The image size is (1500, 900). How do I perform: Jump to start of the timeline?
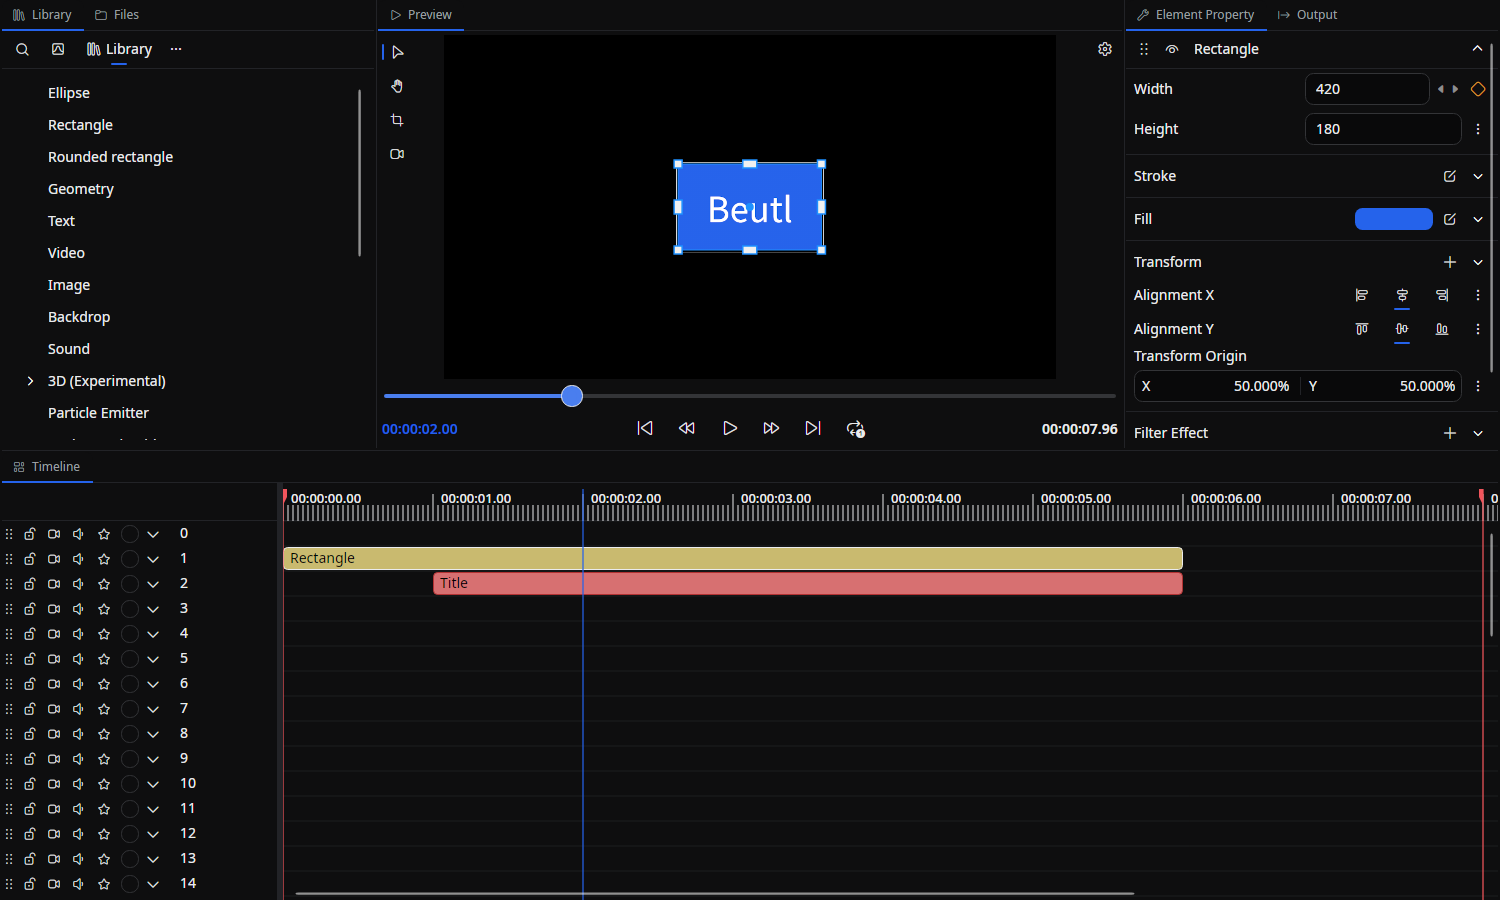[x=645, y=428]
